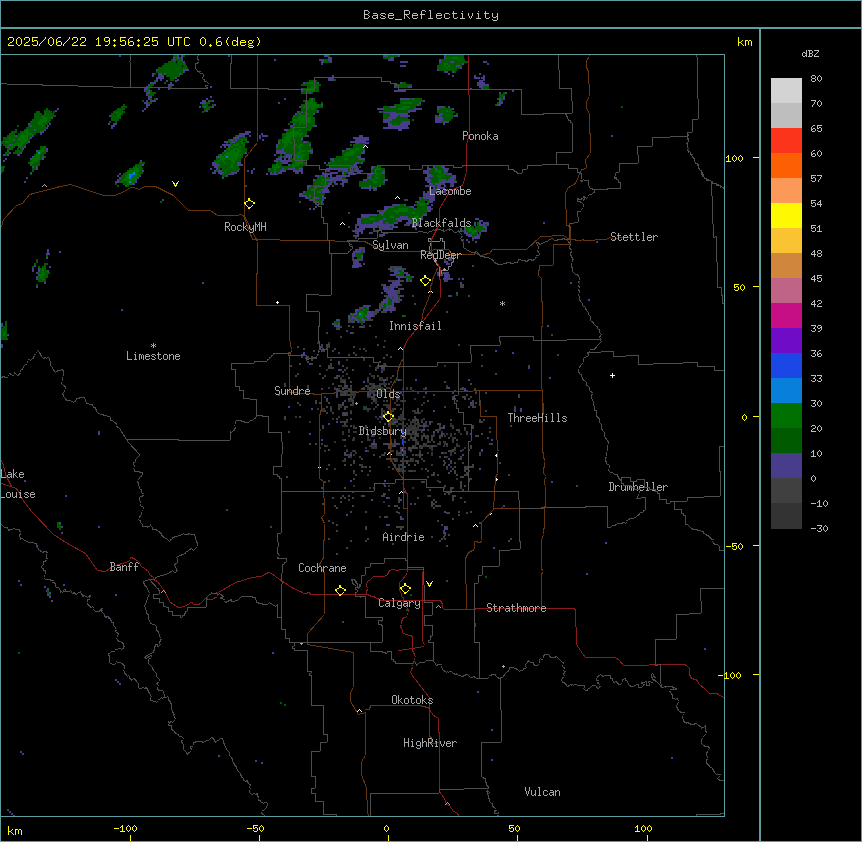The image size is (862, 842).
Task: Click the Base_Reflectivity title
Action: (431, 15)
